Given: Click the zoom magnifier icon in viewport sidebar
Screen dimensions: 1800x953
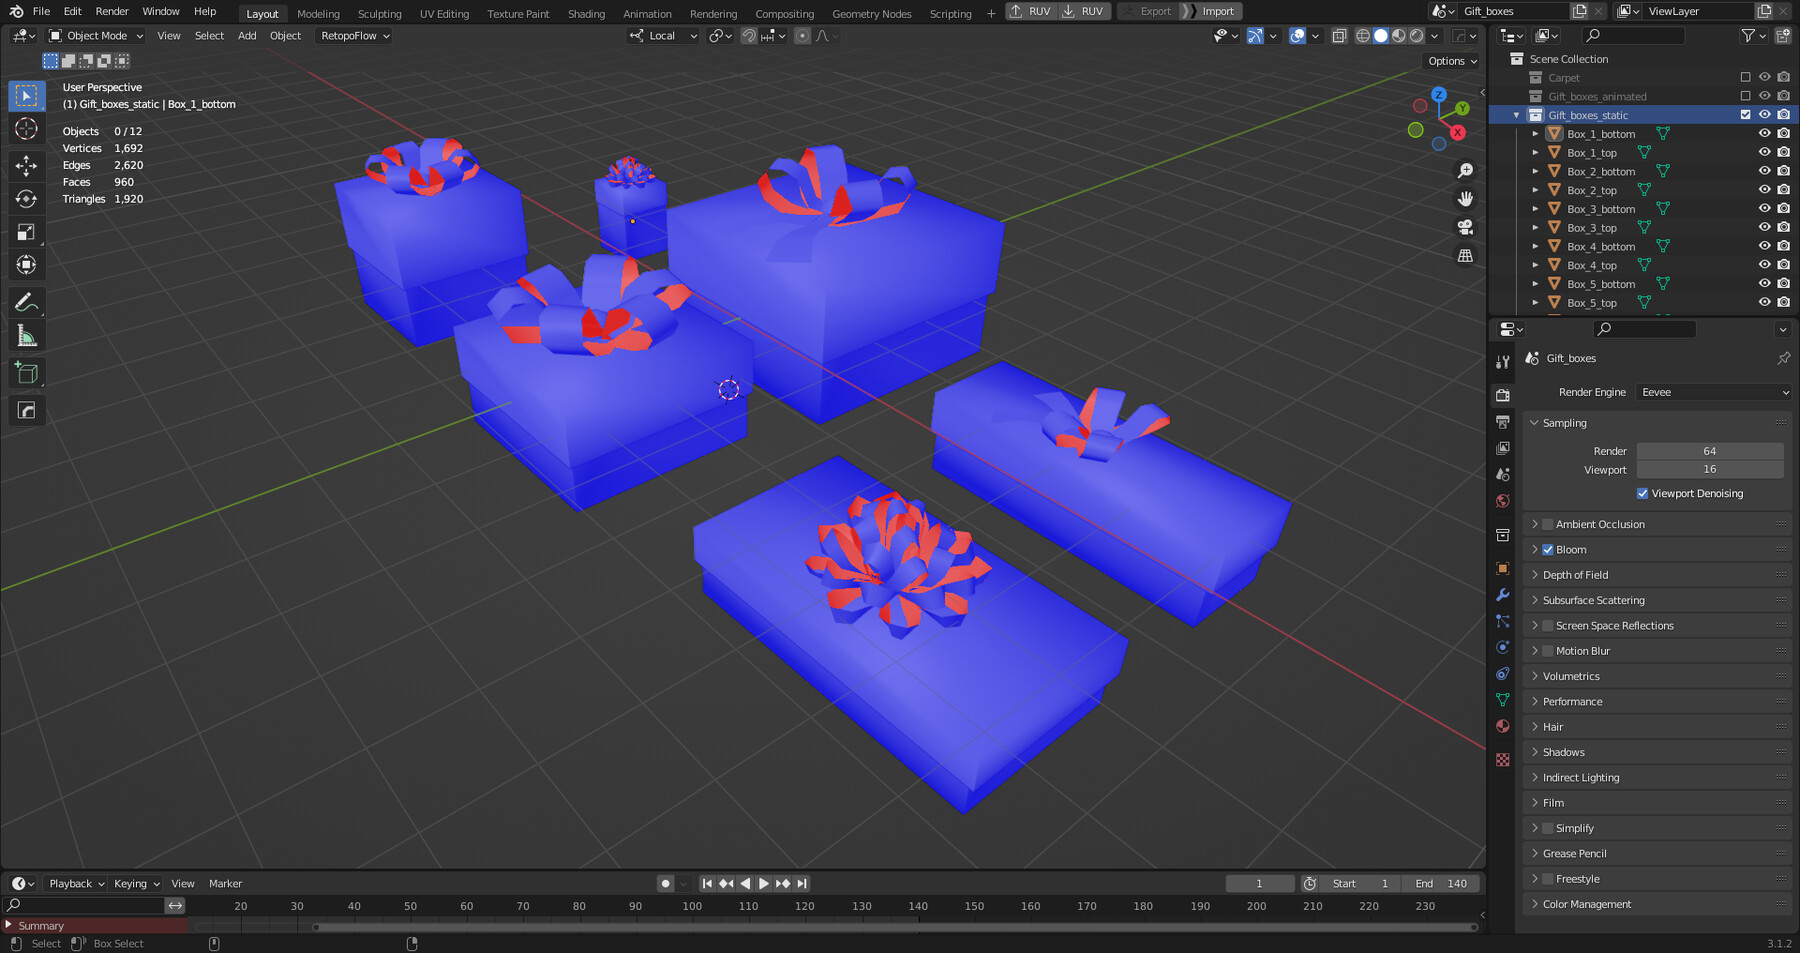Looking at the screenshot, I should point(1465,170).
